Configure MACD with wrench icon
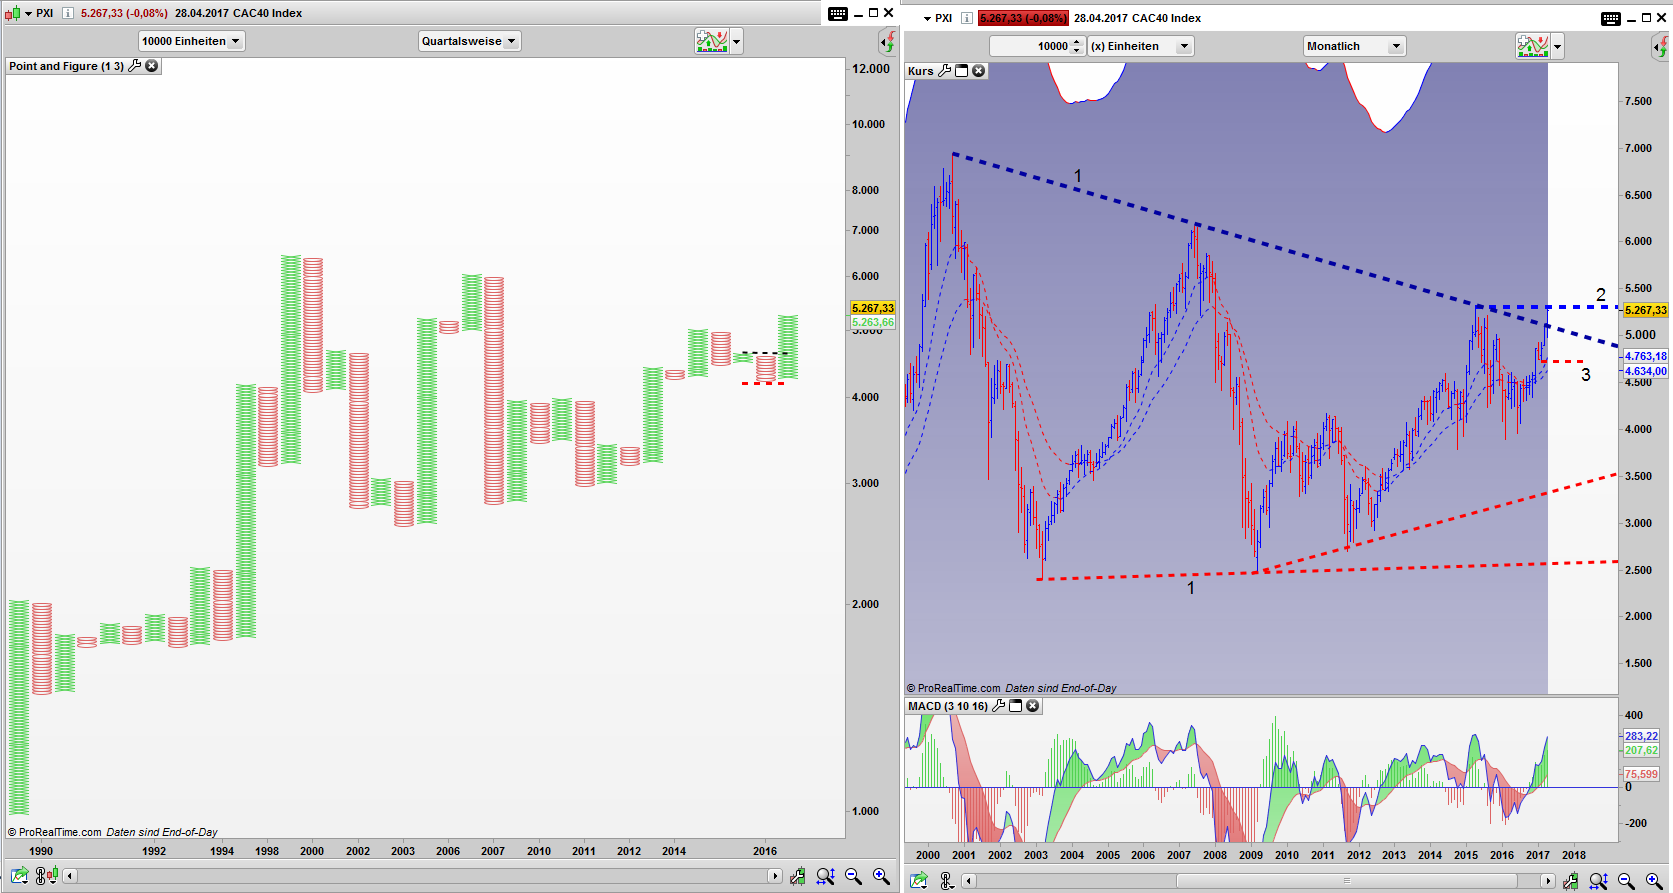Viewport: 1673px width, 893px height. point(998,706)
